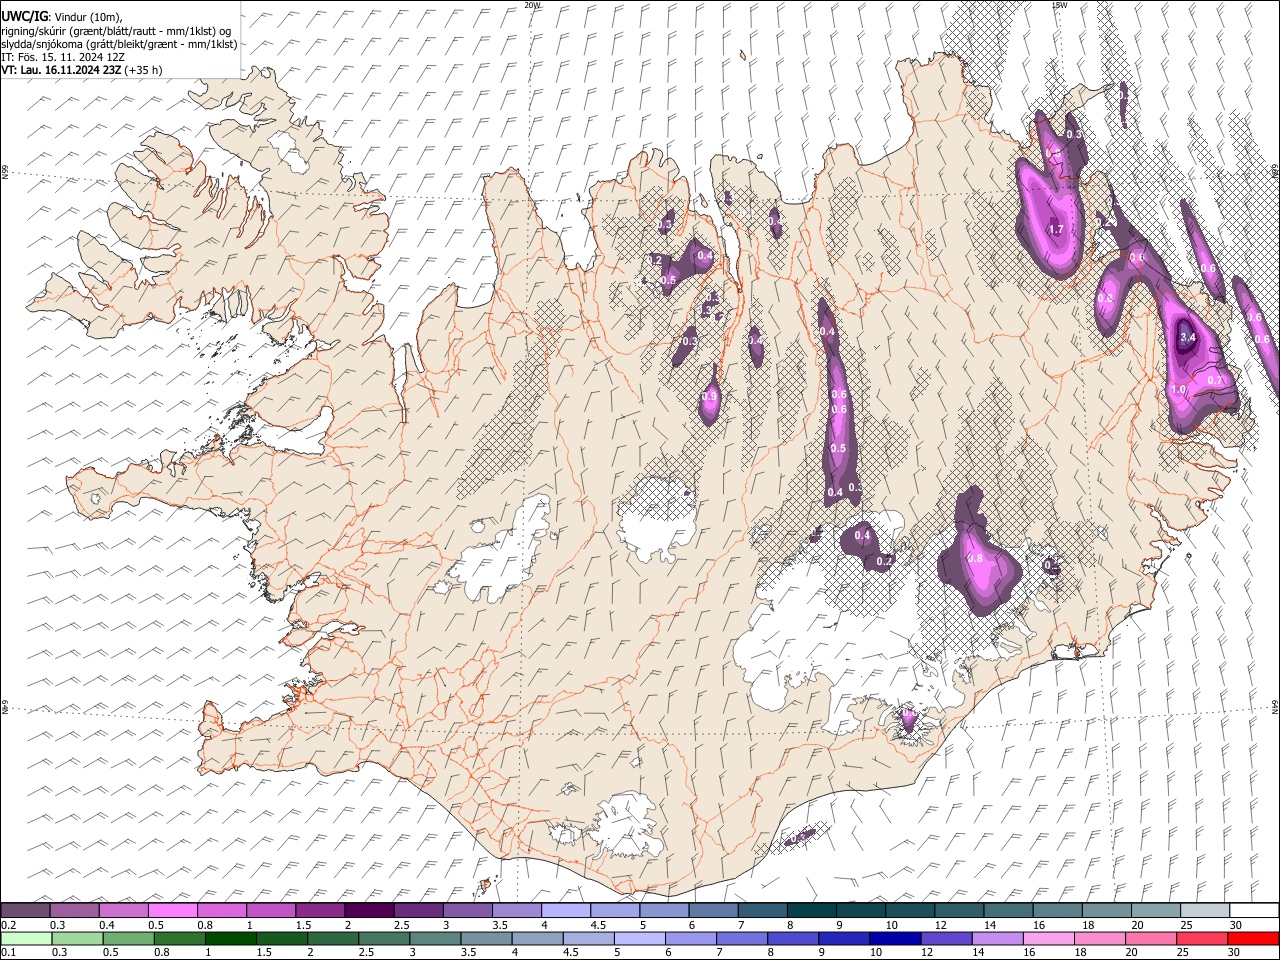Pick the darkest green 1 swatch in rain scale
1280x960 pixels.
(231, 939)
